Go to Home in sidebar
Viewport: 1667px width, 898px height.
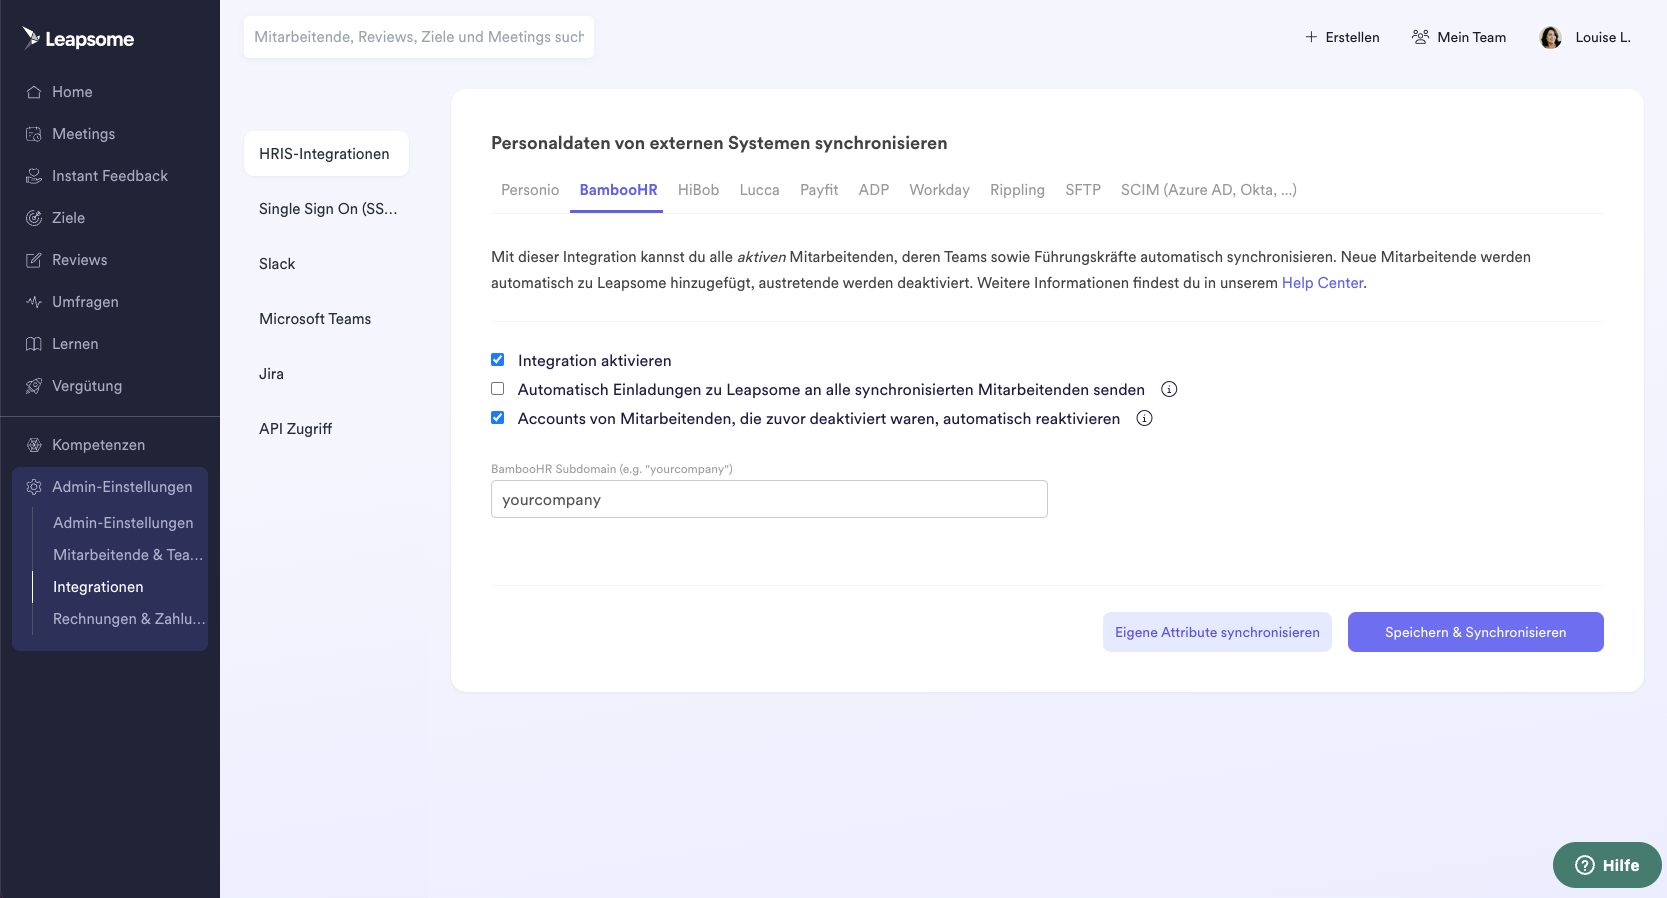(72, 92)
